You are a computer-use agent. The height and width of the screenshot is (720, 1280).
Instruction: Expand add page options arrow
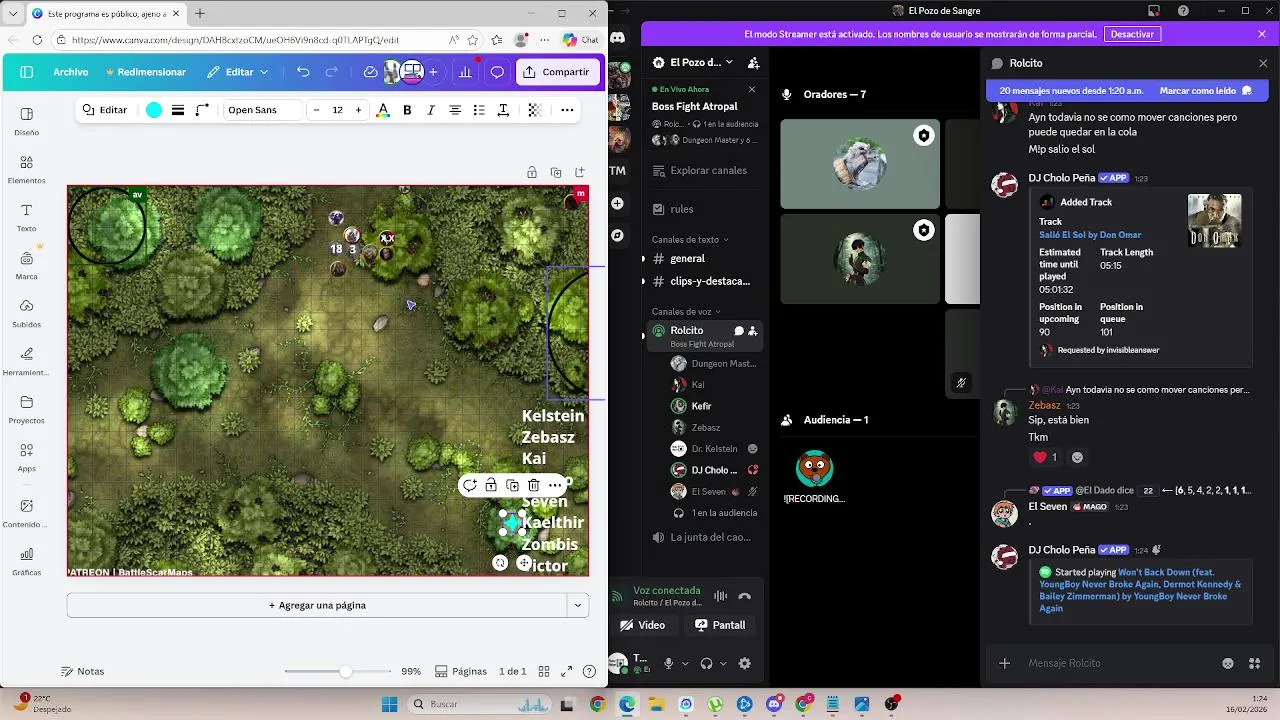(578, 605)
